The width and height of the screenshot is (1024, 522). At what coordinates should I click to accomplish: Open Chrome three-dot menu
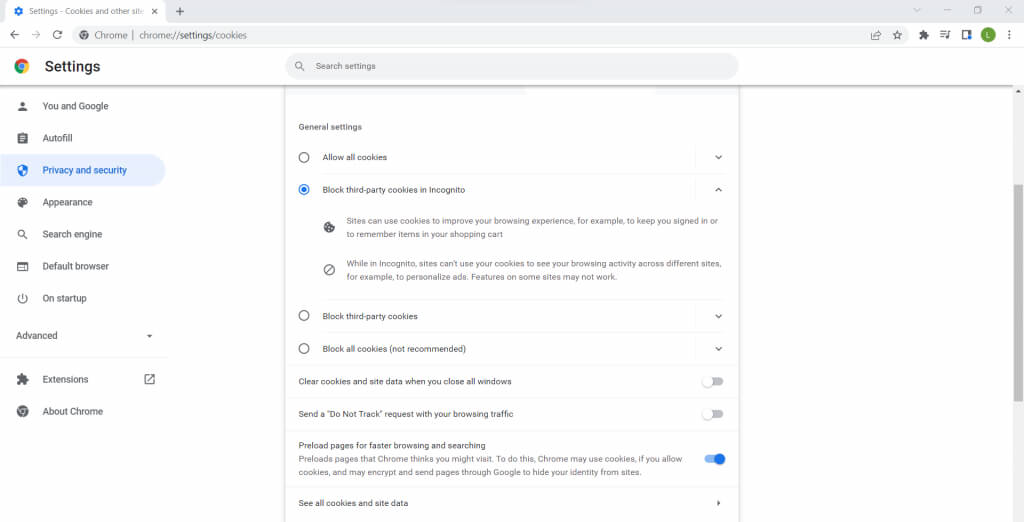coord(1009,35)
